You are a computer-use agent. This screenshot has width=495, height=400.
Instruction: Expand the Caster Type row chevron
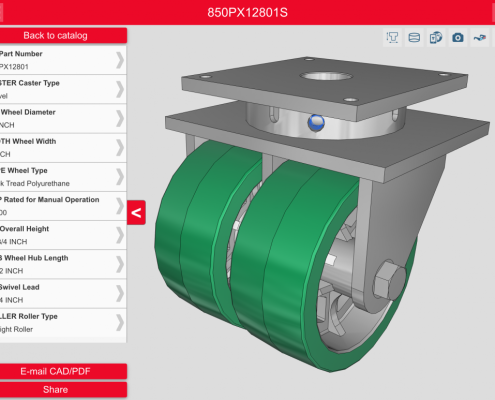(120, 89)
